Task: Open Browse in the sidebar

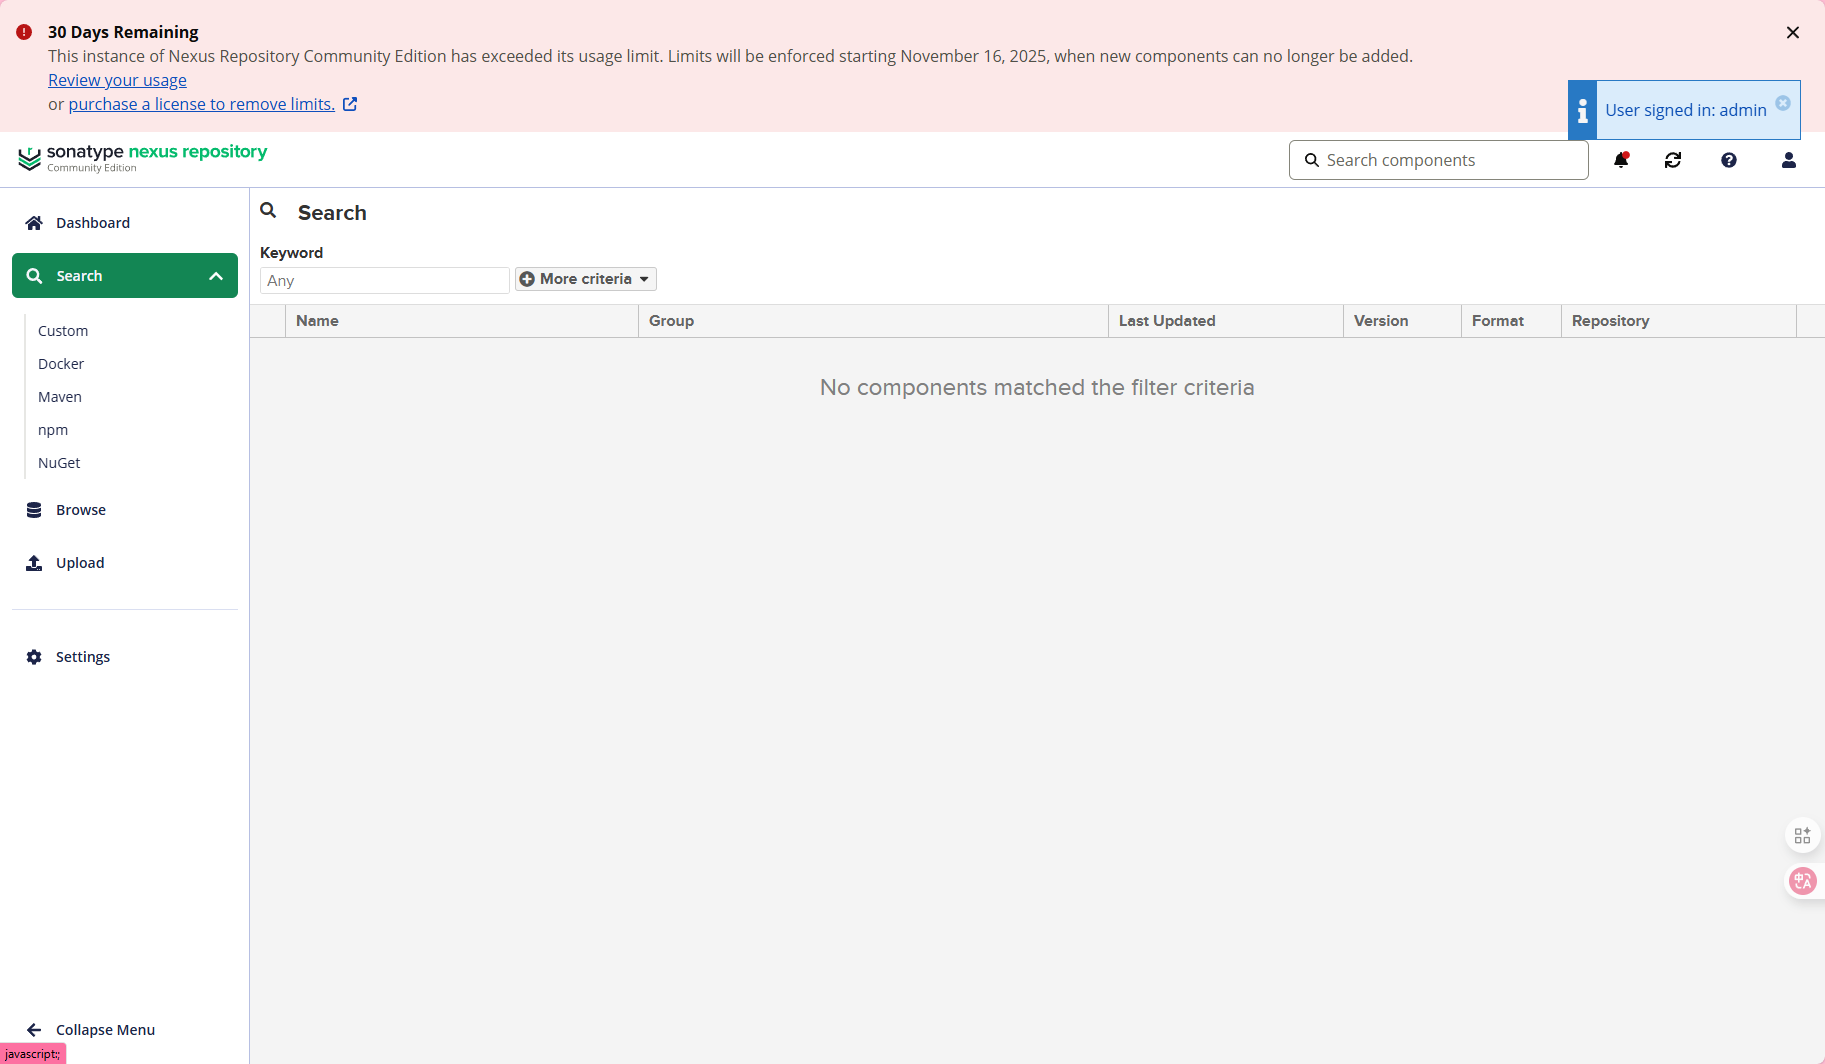Action: (80, 510)
